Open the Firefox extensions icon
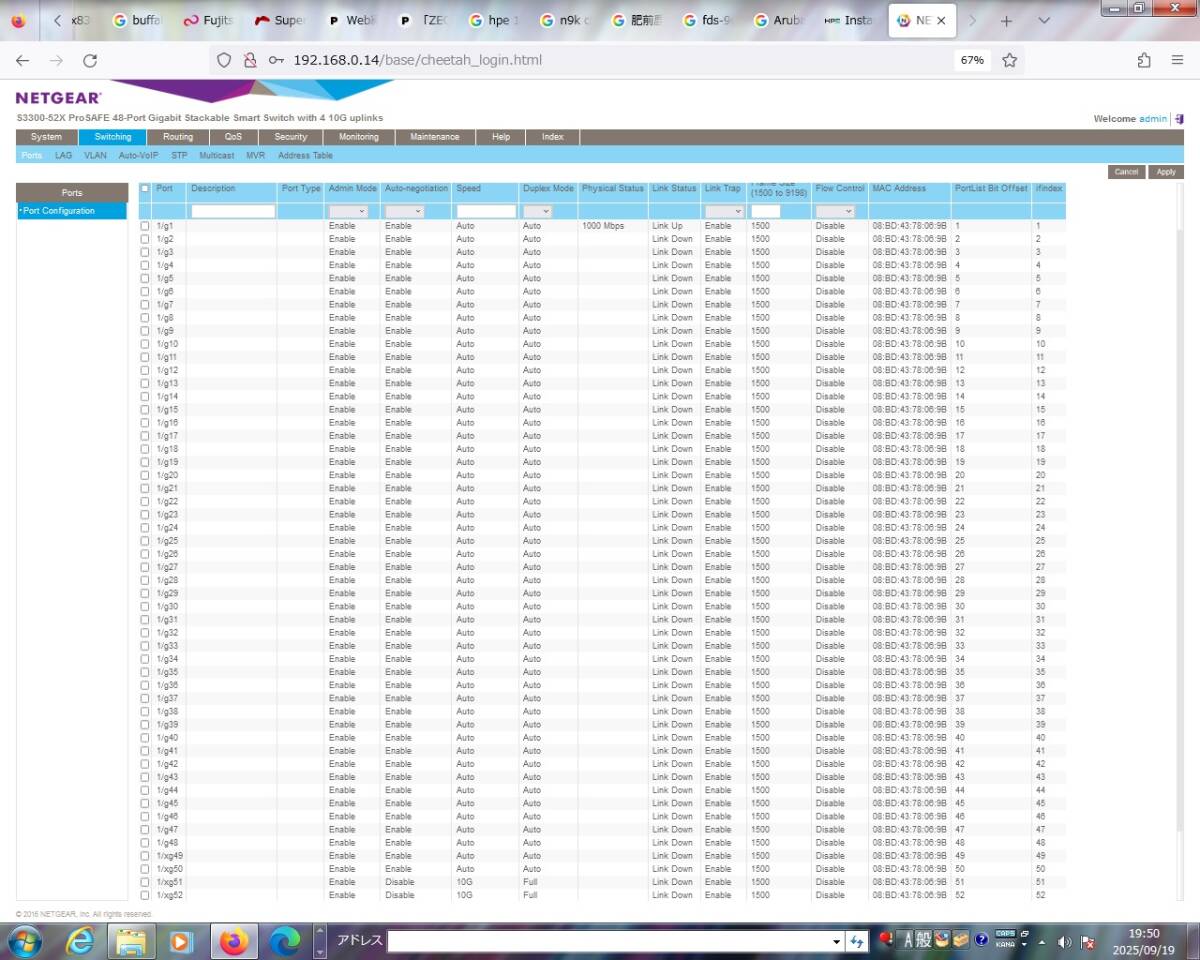The width and height of the screenshot is (1200, 960). pyautogui.click(x=1144, y=60)
